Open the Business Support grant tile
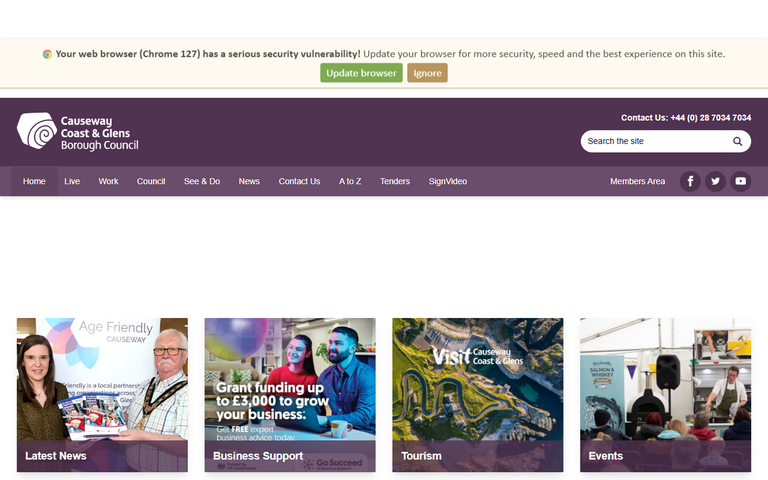 pos(290,394)
